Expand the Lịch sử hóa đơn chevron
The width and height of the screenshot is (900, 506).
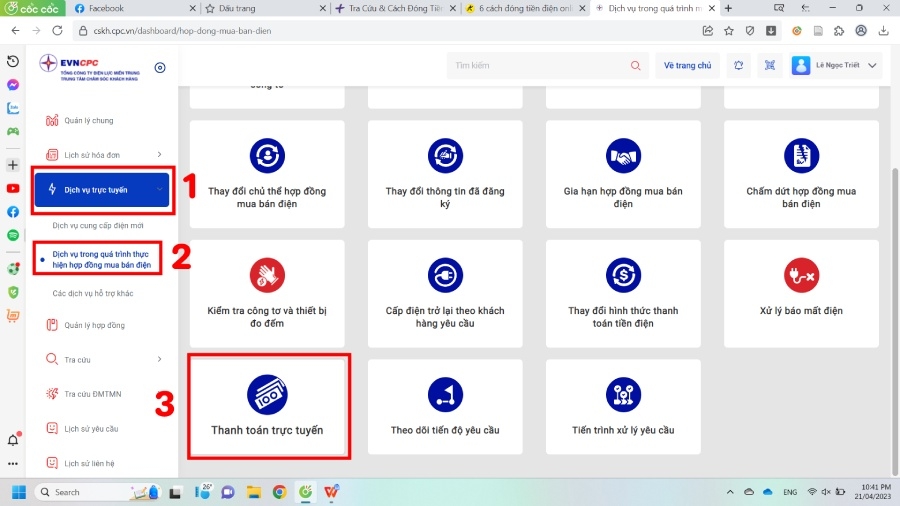[x=160, y=154]
